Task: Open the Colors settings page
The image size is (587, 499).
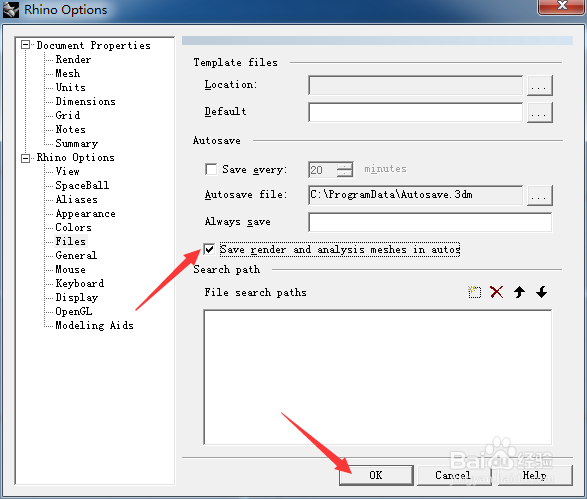Action: point(74,227)
